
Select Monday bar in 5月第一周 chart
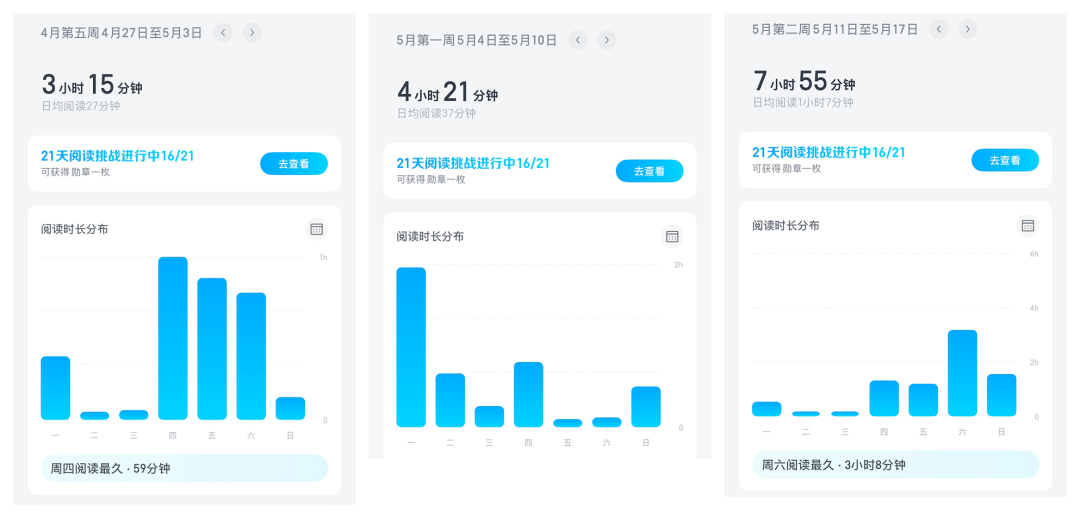[x=411, y=347]
